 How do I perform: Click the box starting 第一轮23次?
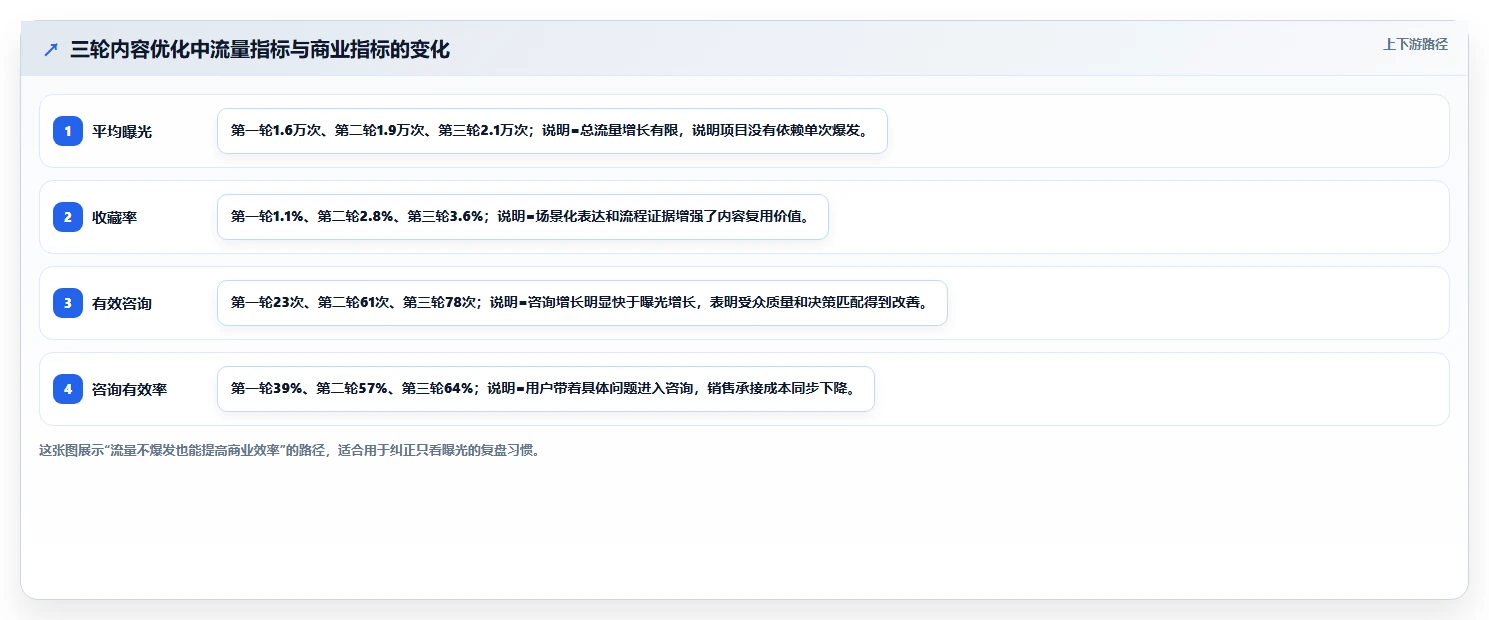click(582, 303)
